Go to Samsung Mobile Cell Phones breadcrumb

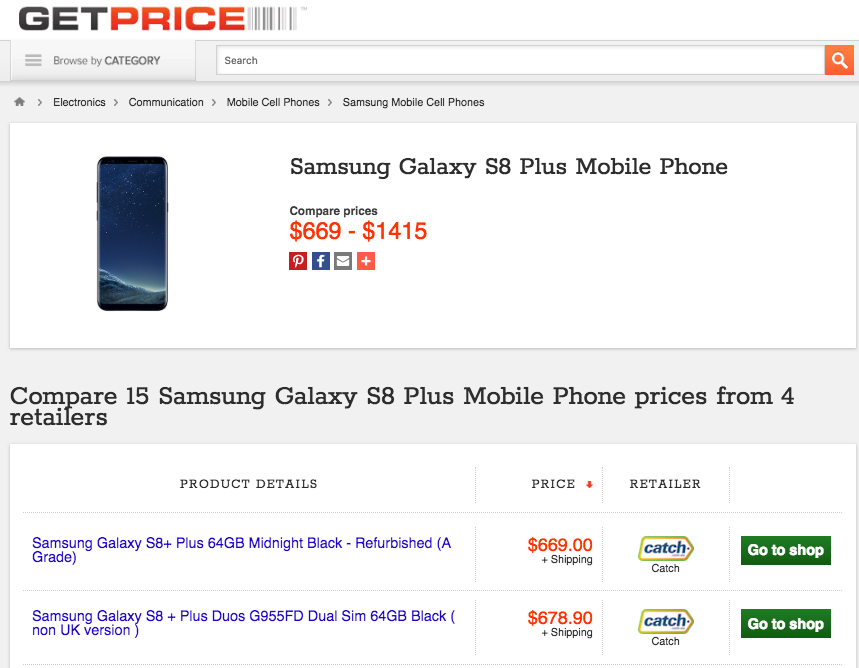pos(413,102)
